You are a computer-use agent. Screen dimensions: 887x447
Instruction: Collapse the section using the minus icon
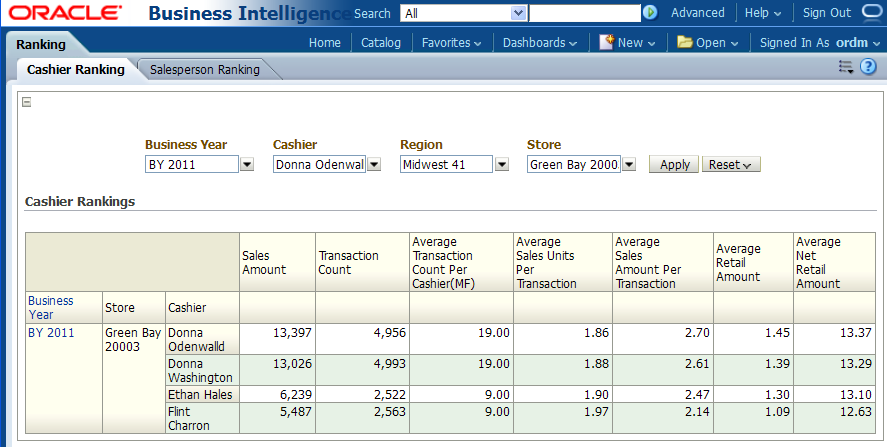tap(27, 101)
